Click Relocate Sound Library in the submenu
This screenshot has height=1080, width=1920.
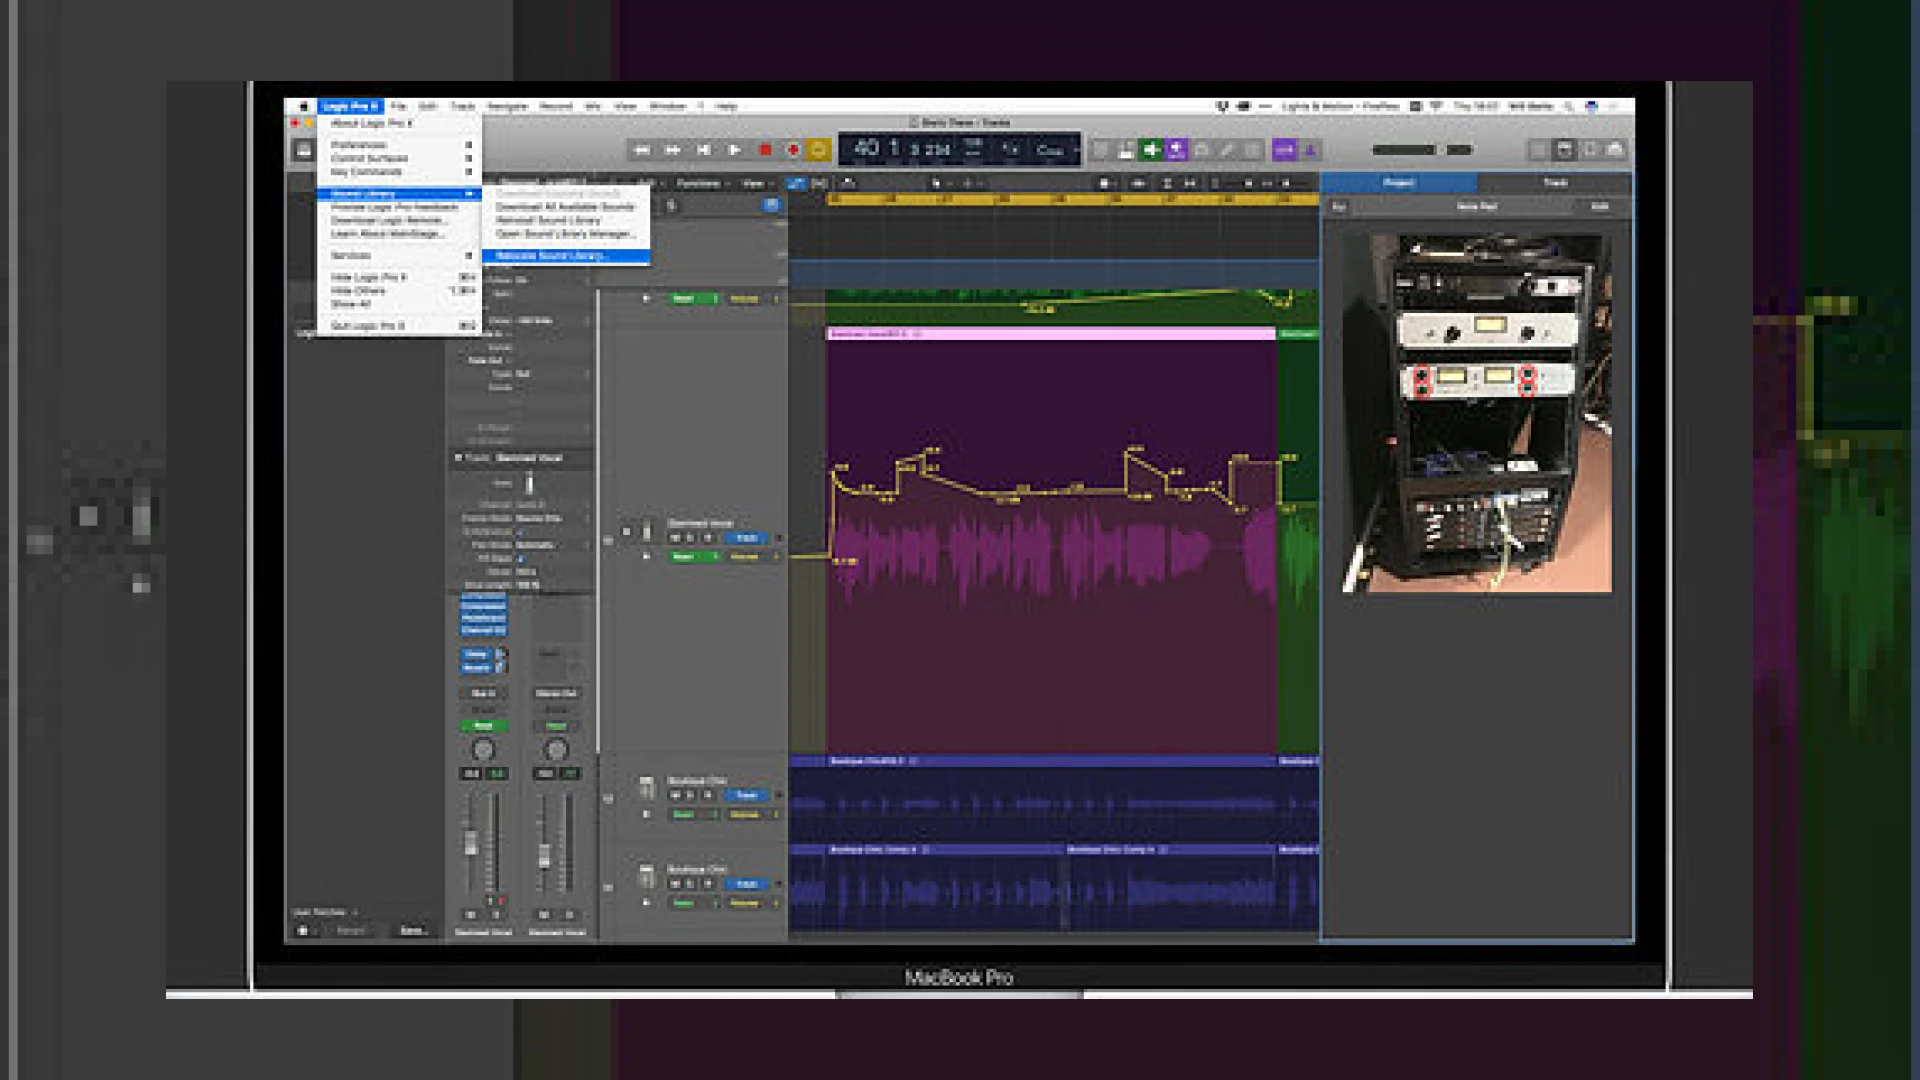566,256
